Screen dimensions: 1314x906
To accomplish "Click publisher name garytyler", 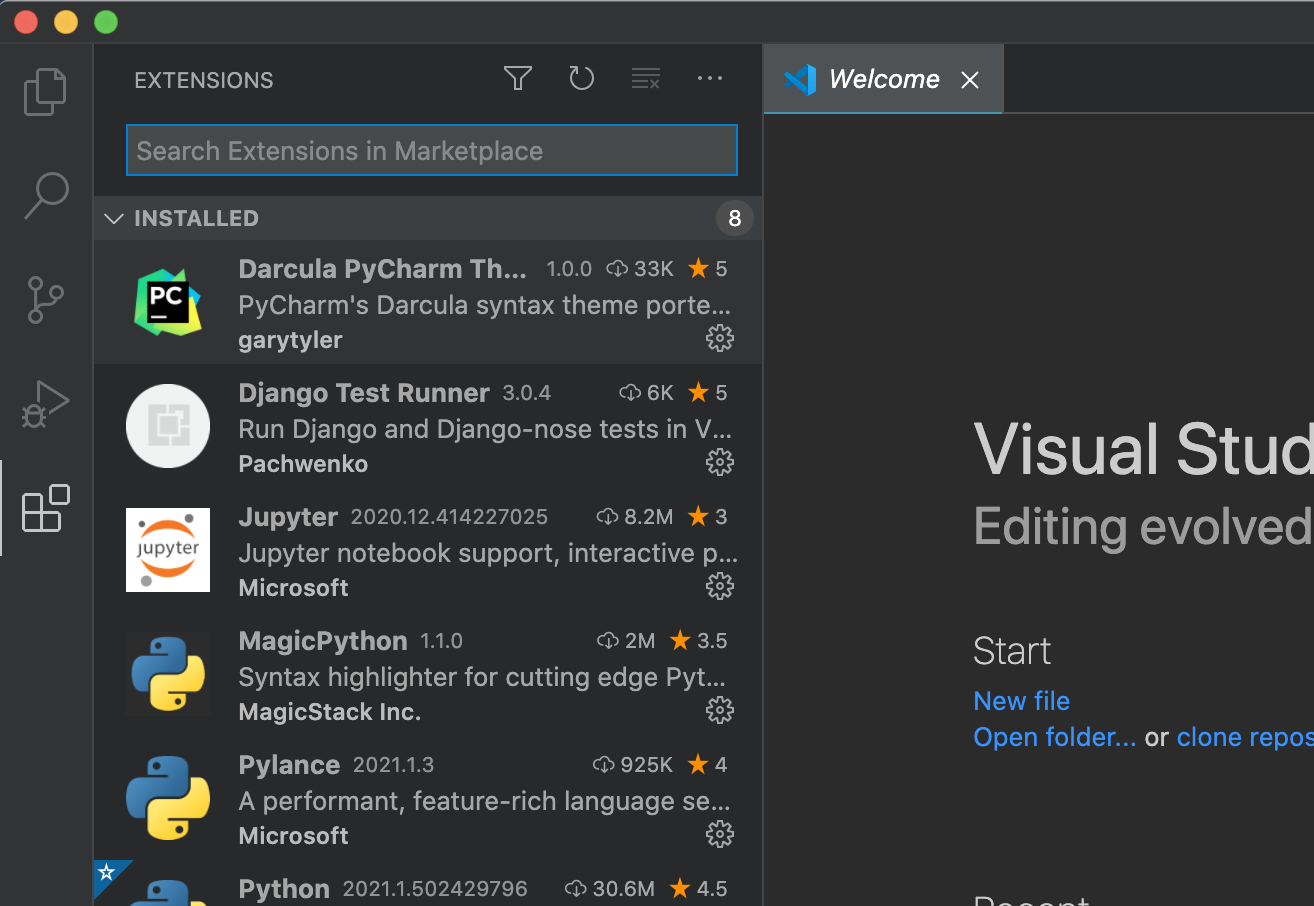I will click(290, 340).
